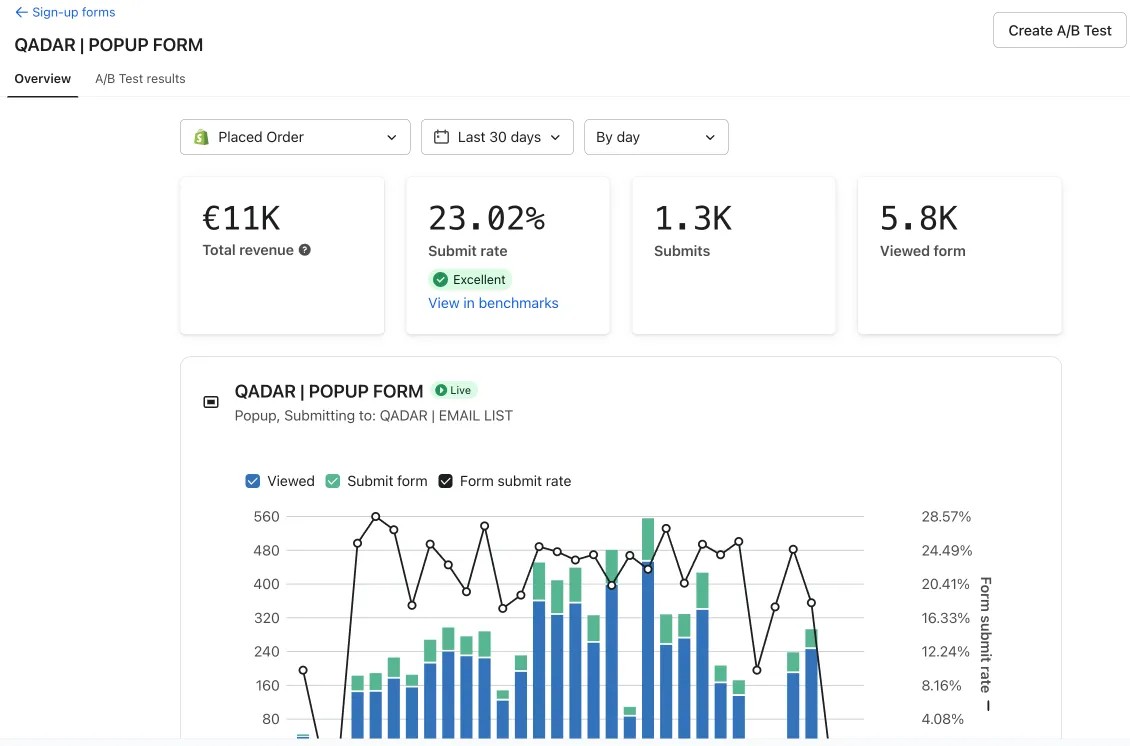This screenshot has width=1130, height=746.
Task: Select the Overview tab
Action: pyautogui.click(x=43, y=79)
